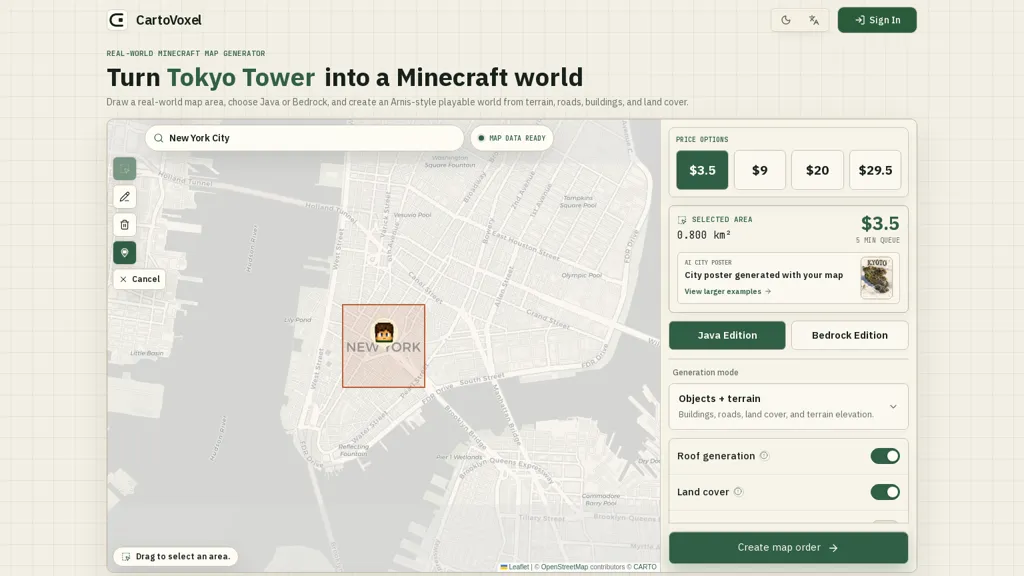Focus the New York City search field

pyautogui.click(x=304, y=138)
